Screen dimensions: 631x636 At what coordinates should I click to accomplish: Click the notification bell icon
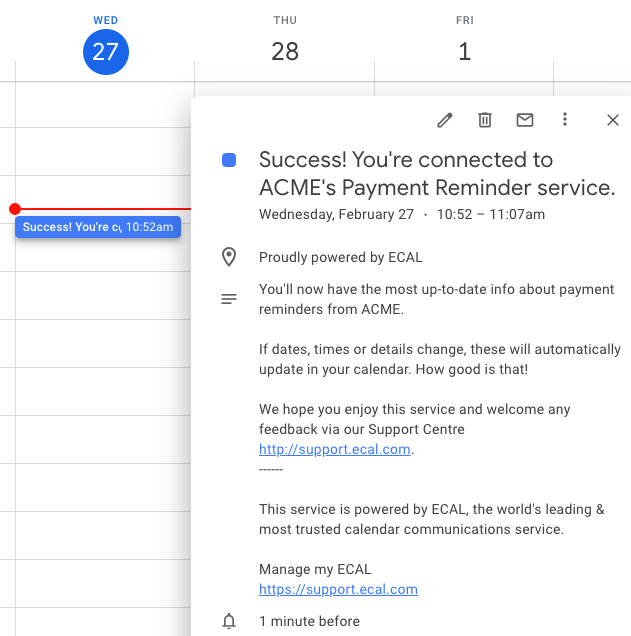[x=229, y=621]
